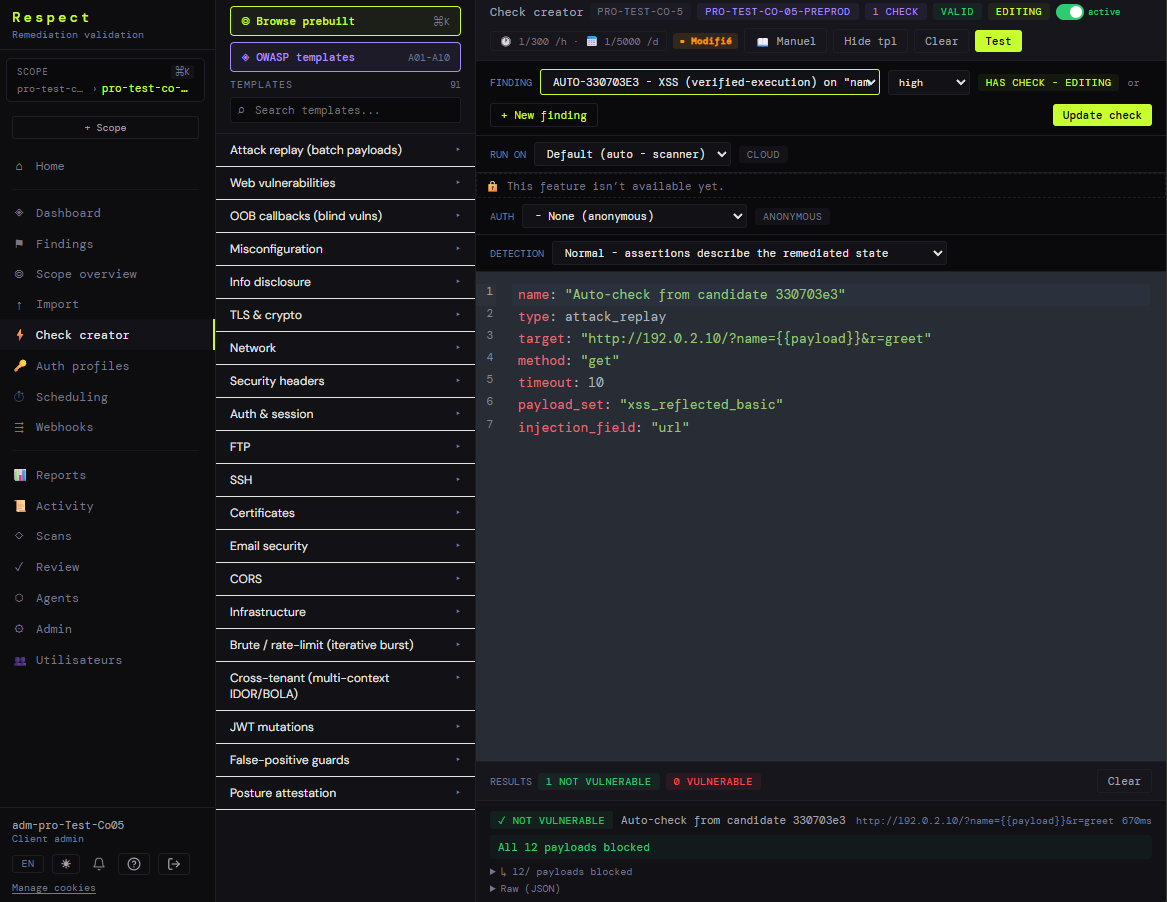Click the Check creator lightning icon
1167x902 pixels.
19,336
